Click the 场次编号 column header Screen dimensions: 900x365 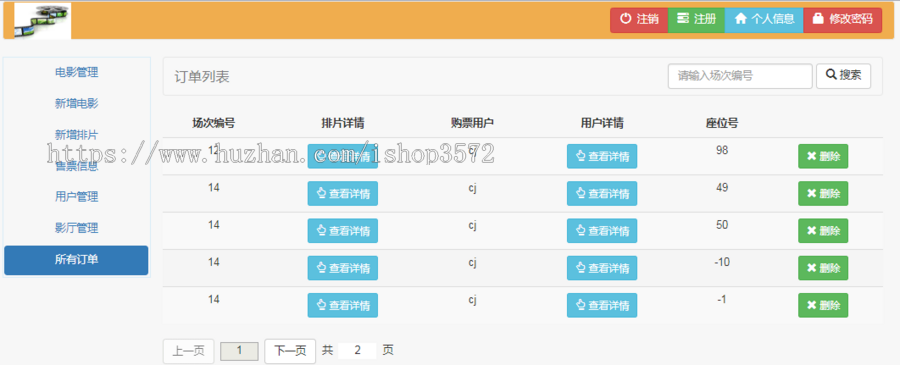[214, 123]
